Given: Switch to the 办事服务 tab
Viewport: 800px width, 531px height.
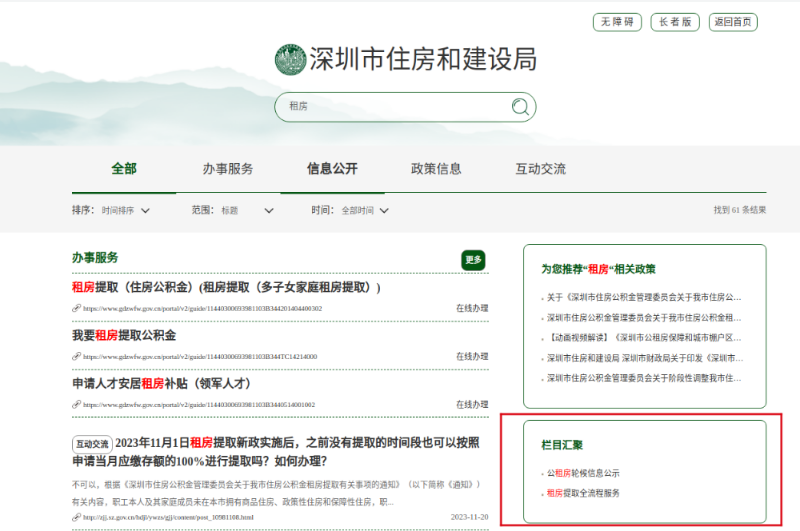Looking at the screenshot, I should [x=228, y=169].
